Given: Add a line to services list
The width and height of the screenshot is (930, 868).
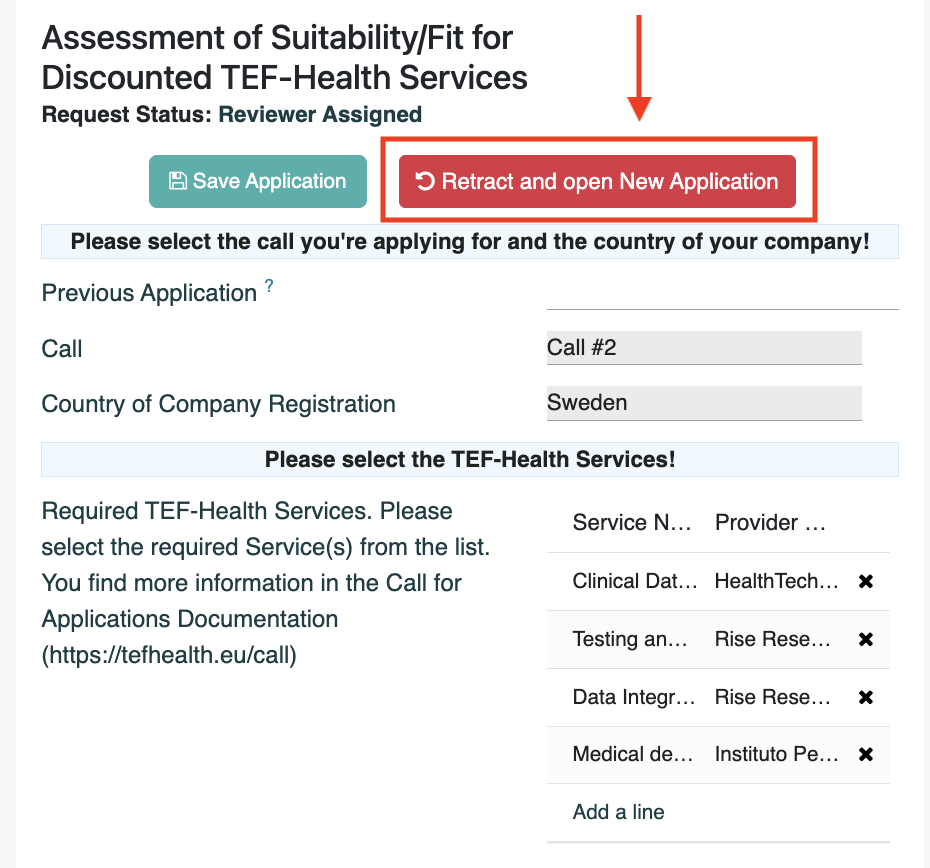Looking at the screenshot, I should (618, 812).
